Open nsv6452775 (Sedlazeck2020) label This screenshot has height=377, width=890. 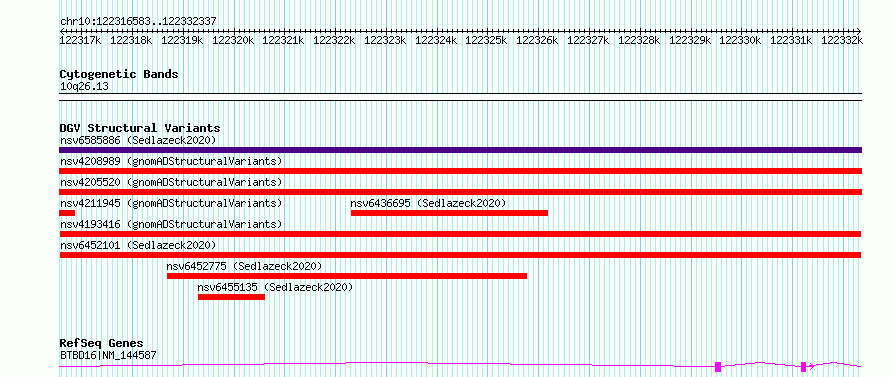tap(244, 266)
